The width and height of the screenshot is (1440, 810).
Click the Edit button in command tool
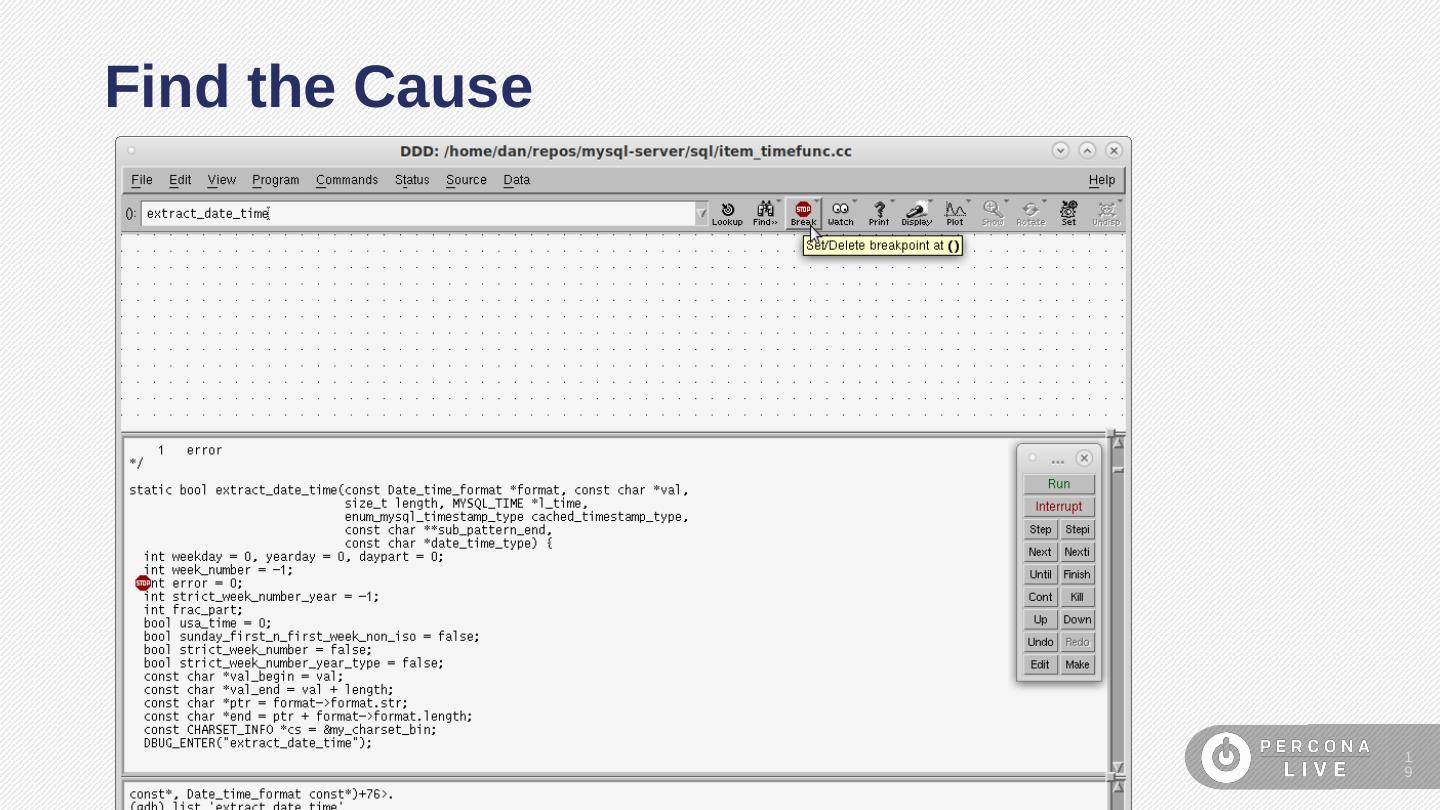(x=1040, y=665)
